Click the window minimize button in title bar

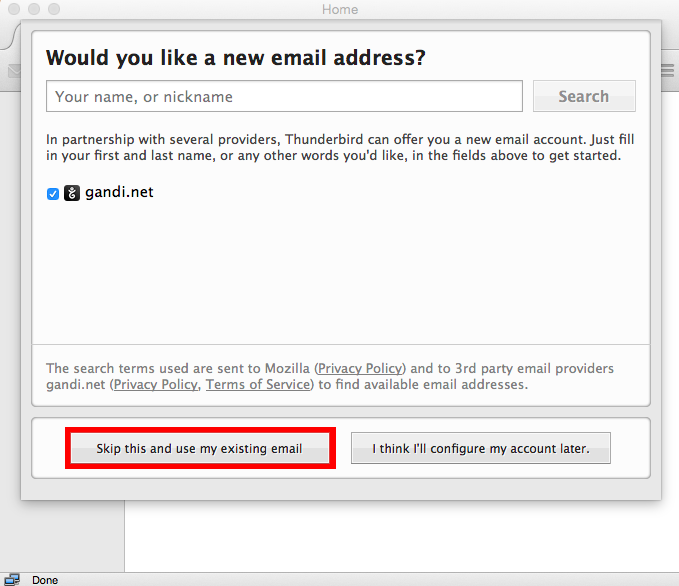click(34, 9)
